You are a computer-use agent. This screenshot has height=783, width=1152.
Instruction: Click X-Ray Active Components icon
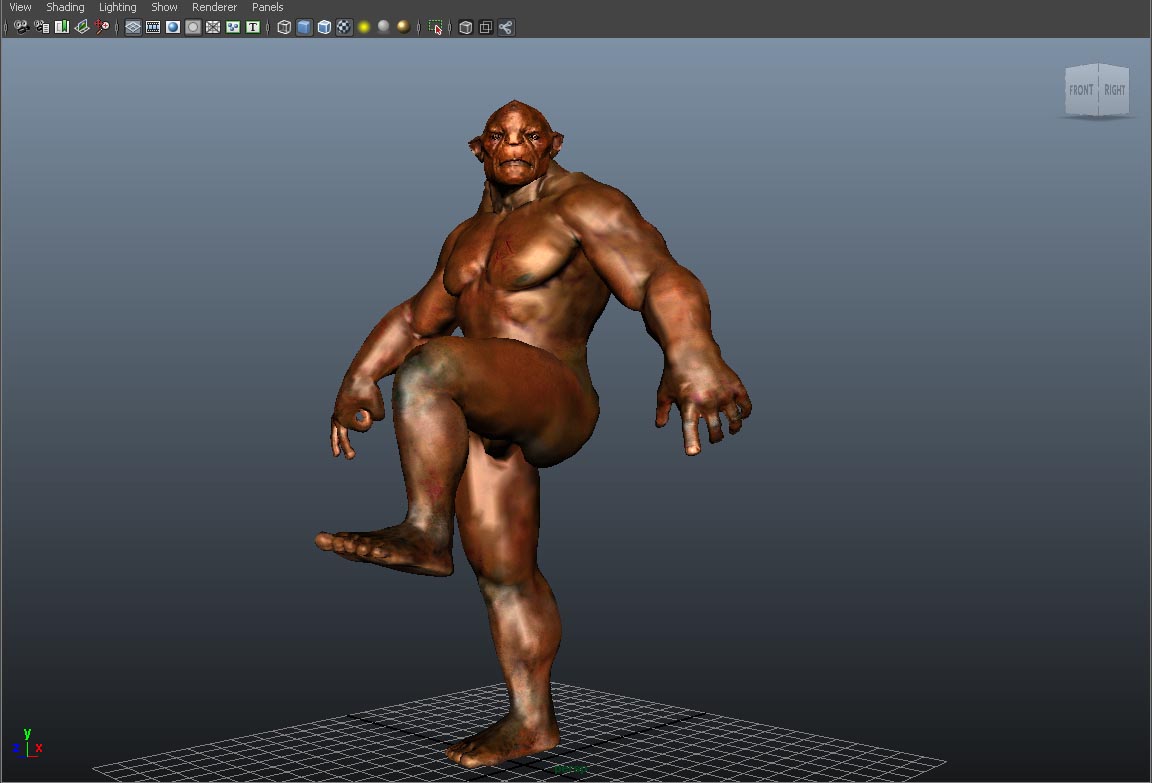click(x=486, y=27)
